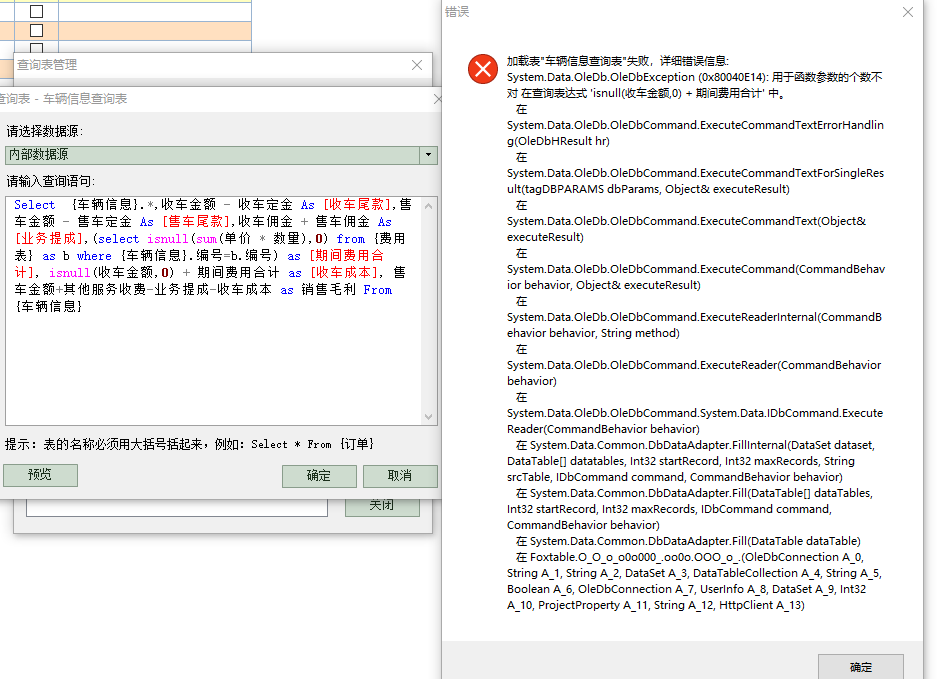Open the 内部数据源 data source dropdown arrow

[x=429, y=155]
